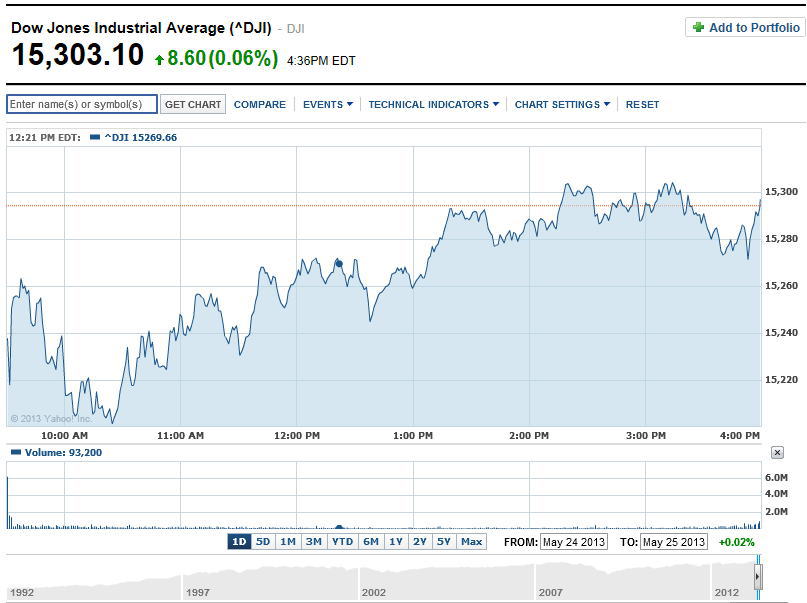Click RESET to restore the chart

pos(642,105)
